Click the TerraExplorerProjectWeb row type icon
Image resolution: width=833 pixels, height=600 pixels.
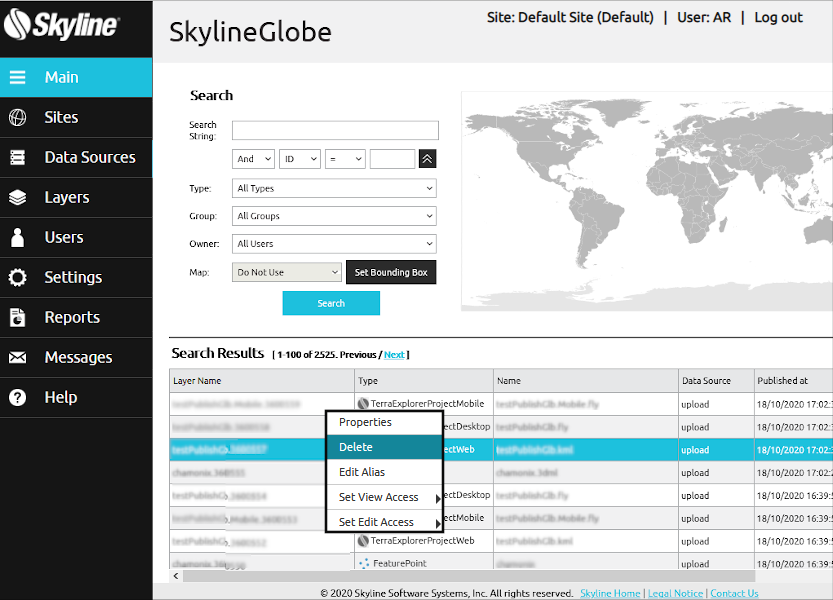[363, 540]
